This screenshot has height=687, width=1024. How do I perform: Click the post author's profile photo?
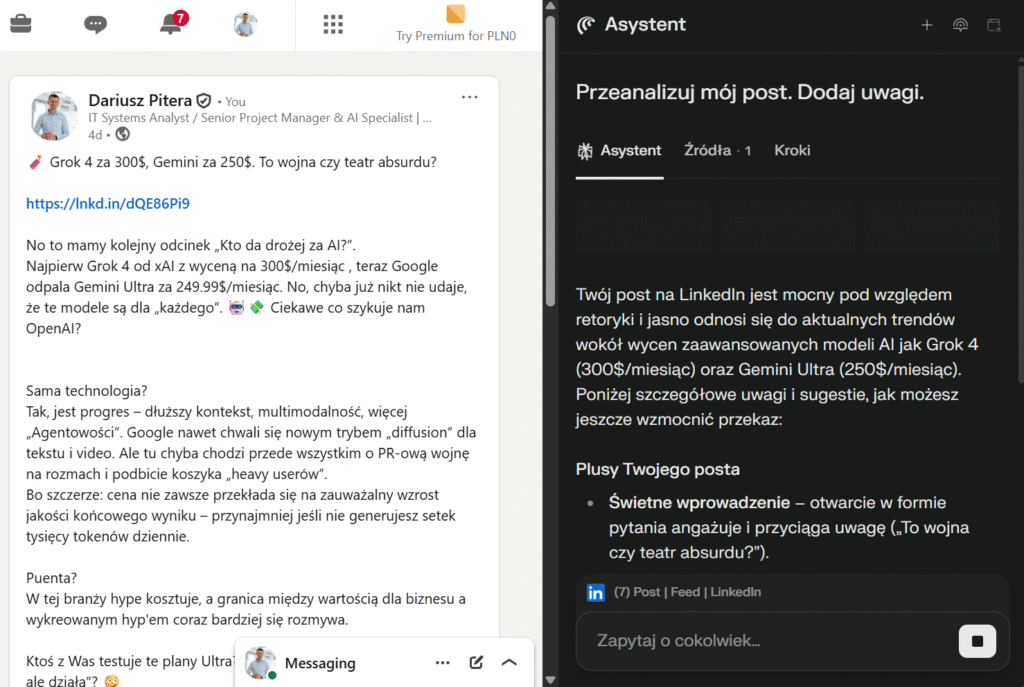[54, 115]
